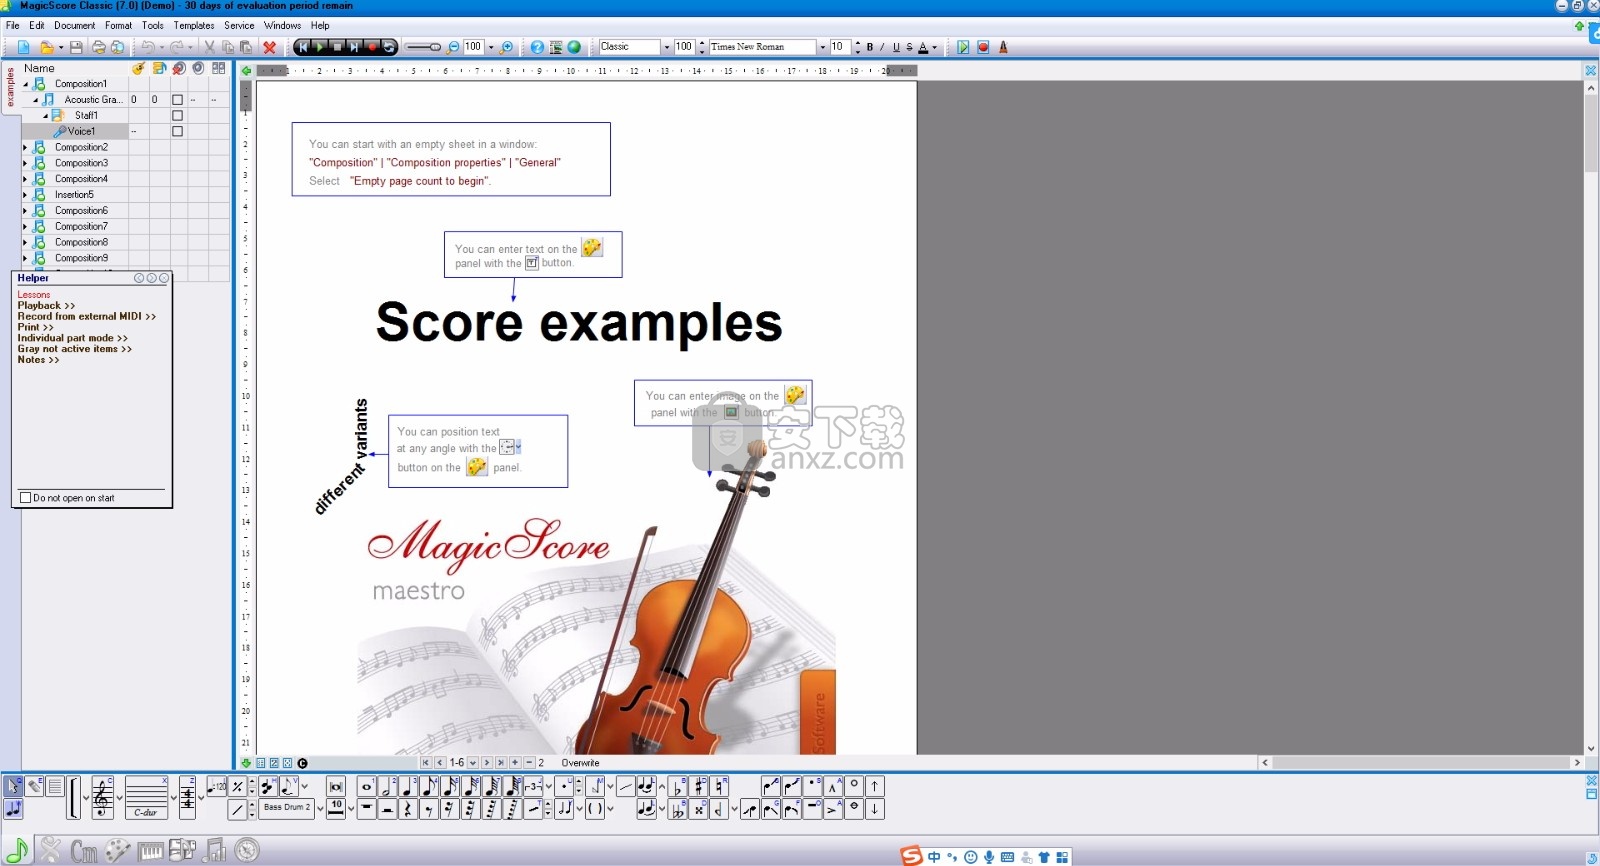Image resolution: width=1600 pixels, height=866 pixels.
Task: Open the C-dur key signature dropdown arrow
Action: tap(173, 797)
